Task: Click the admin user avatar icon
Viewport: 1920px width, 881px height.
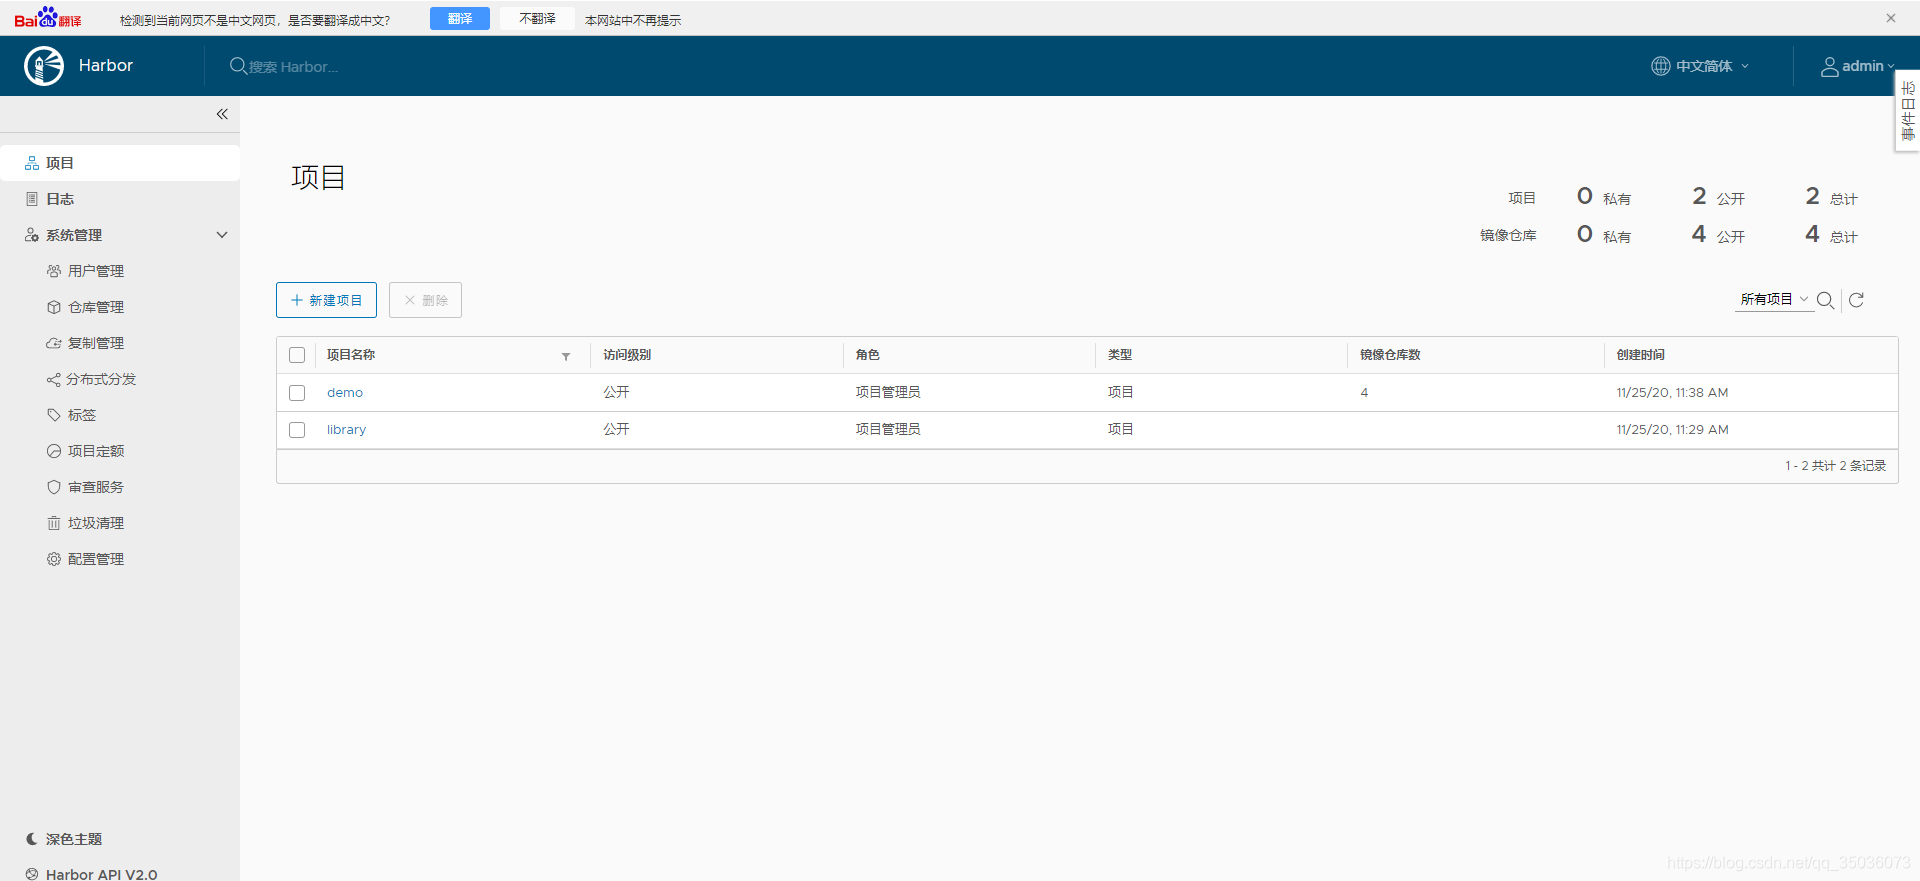Action: pos(1829,66)
